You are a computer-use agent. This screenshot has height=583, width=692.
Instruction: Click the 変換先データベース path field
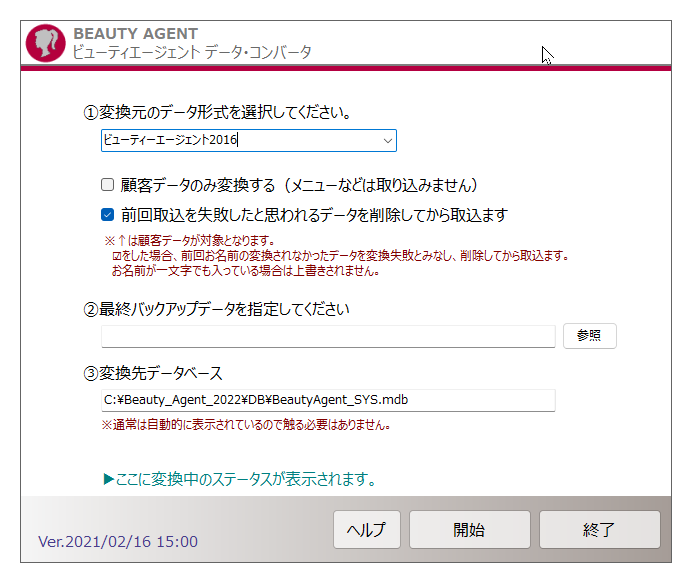point(328,400)
